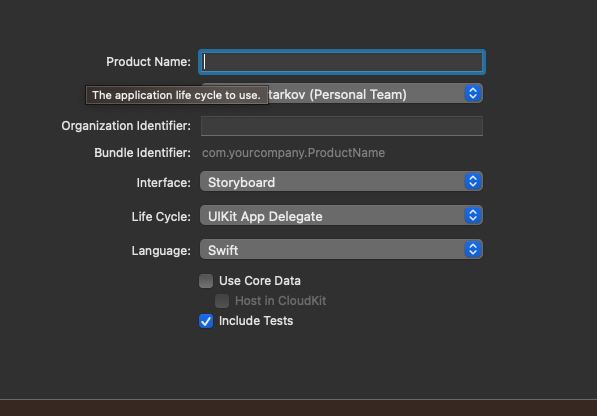
Task: Click the Life Cycle field label
Action: click(x=161, y=217)
